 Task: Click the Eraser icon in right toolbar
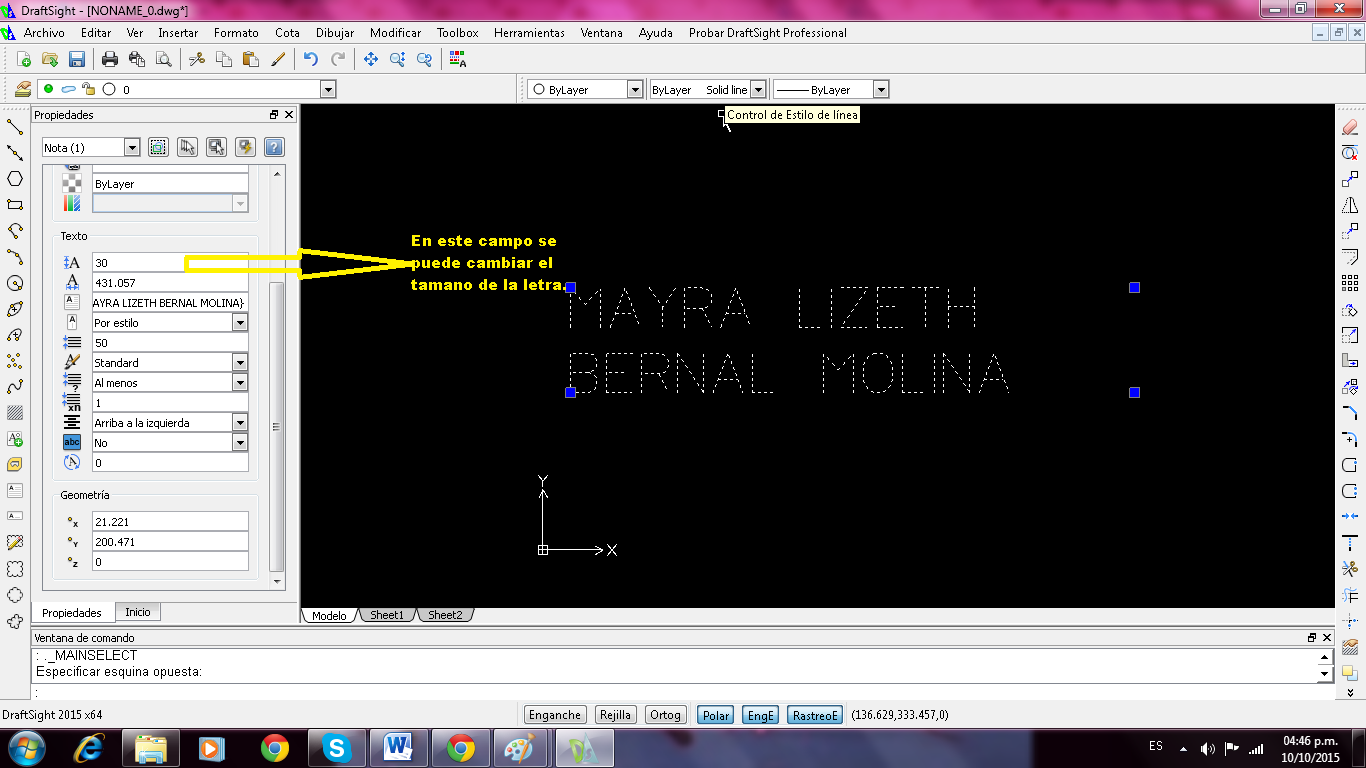tap(1349, 127)
